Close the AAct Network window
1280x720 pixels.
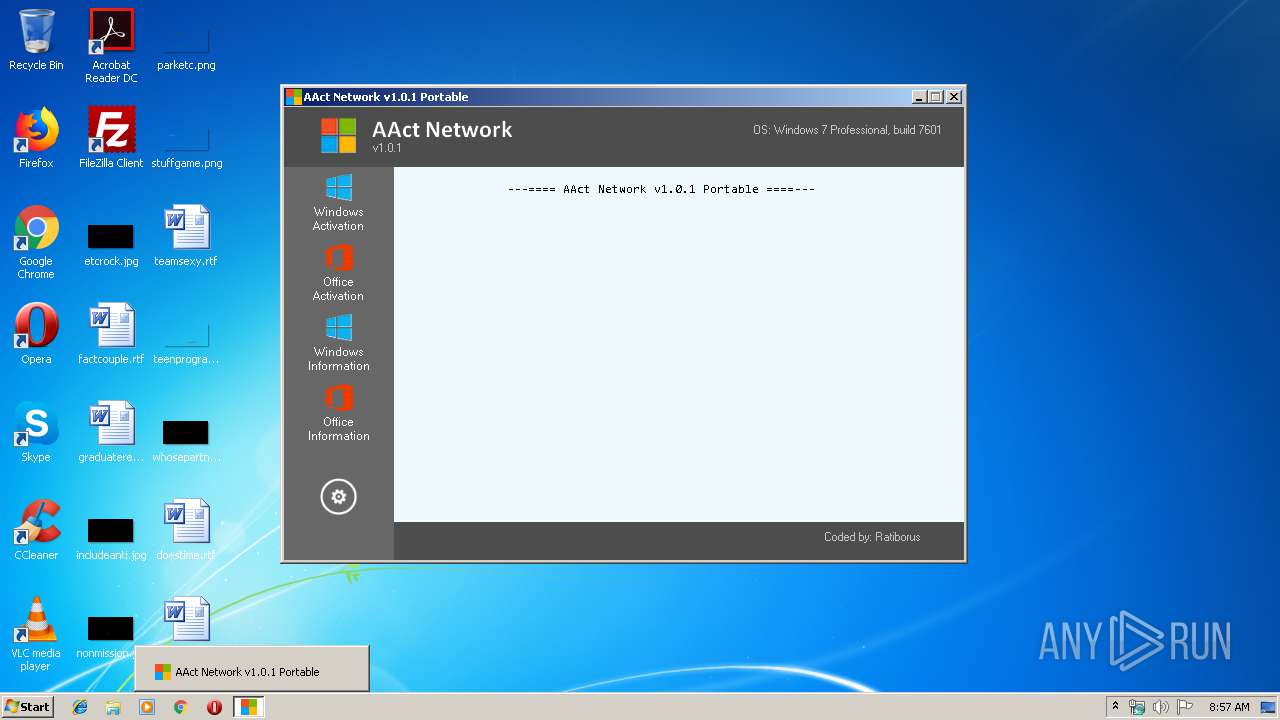point(954,97)
